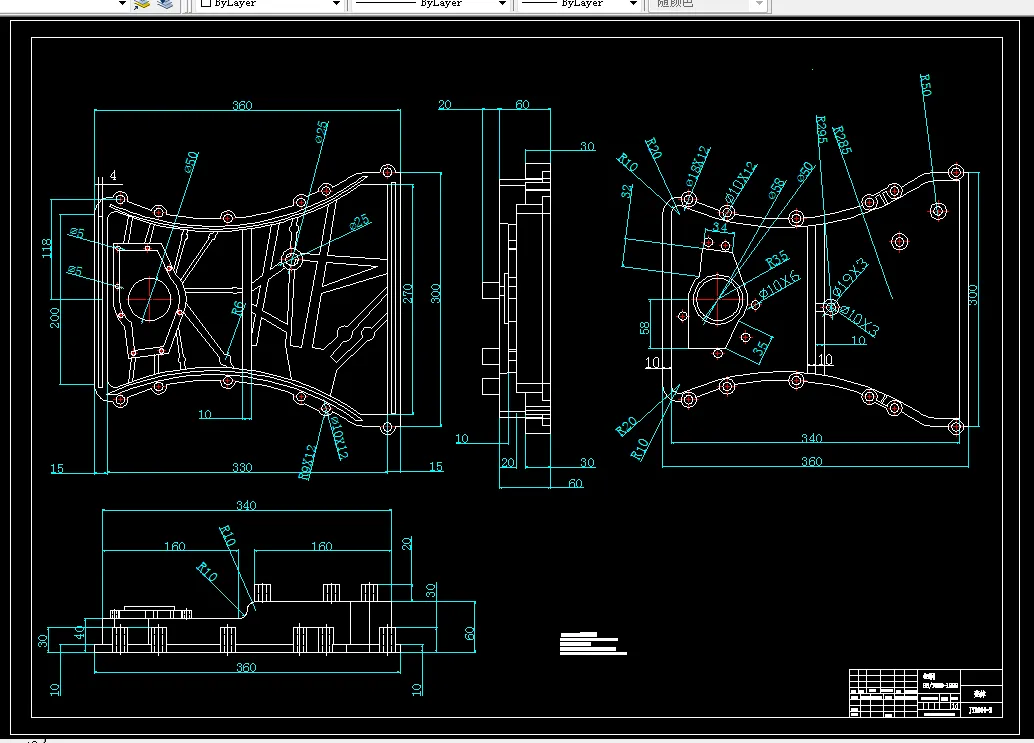
Task: Select the 4 dimension near top-left corner
Action: coord(113,175)
